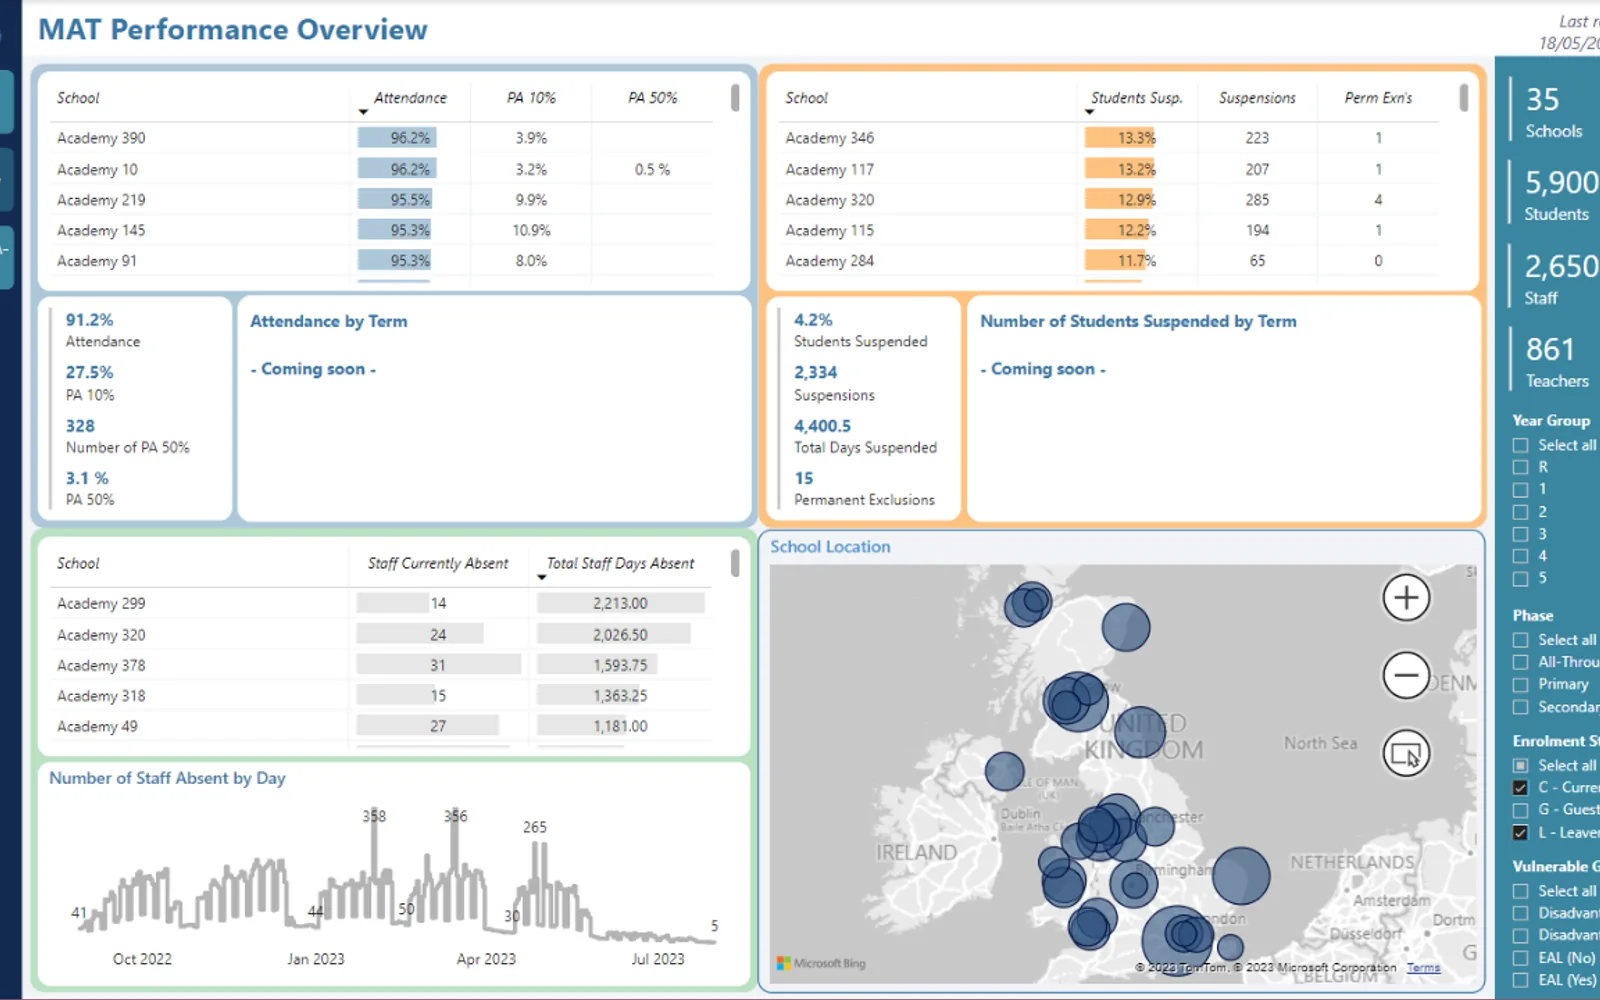Open the Terms link on the map
This screenshot has width=1600, height=1000.
click(x=1423, y=968)
